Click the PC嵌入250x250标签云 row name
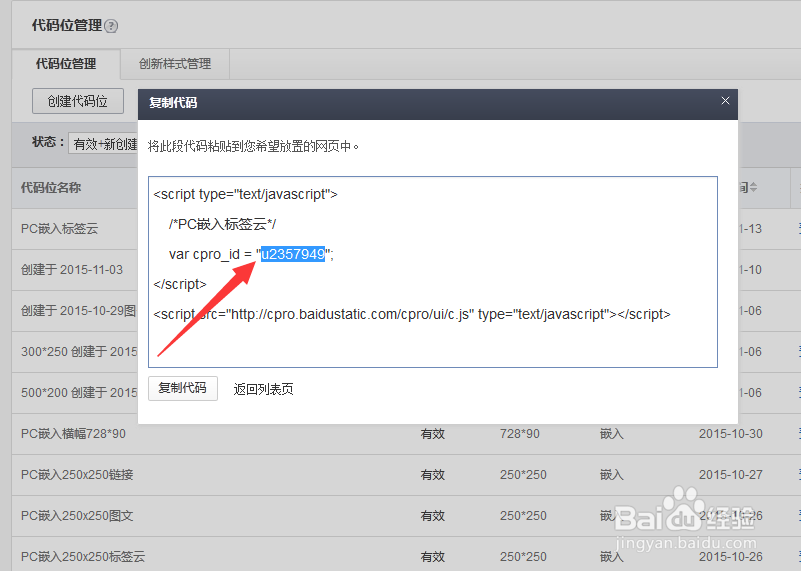The width and height of the screenshot is (801, 571). [83, 556]
